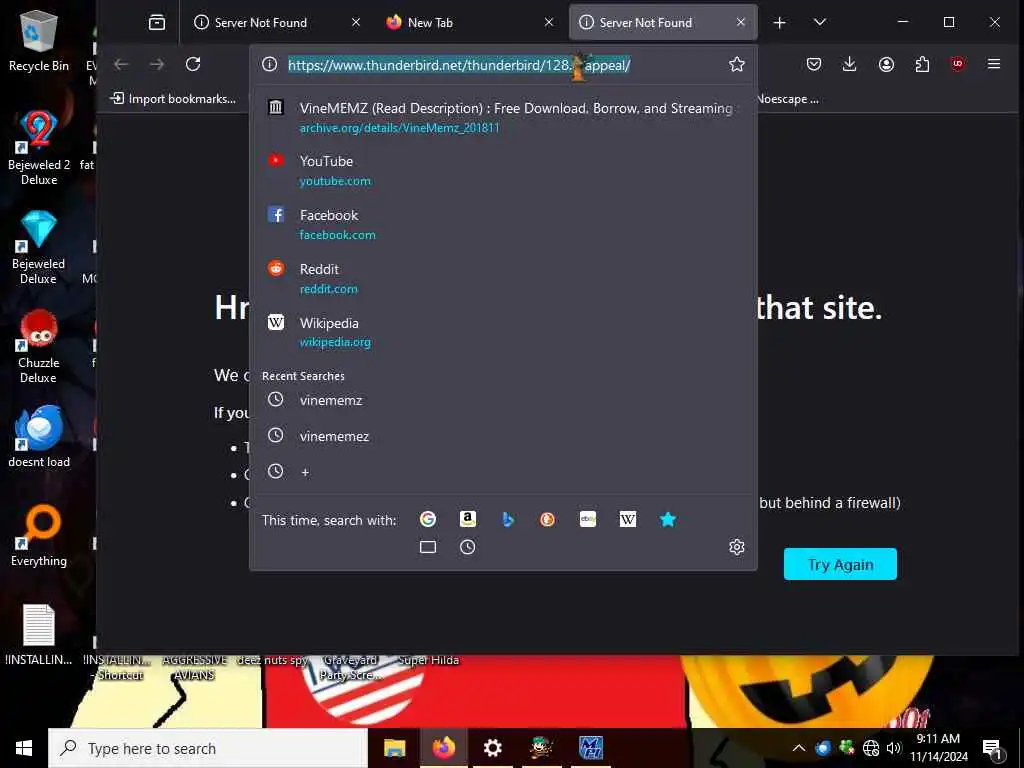
Task: View site information icon in address bar
Action: click(x=270, y=64)
